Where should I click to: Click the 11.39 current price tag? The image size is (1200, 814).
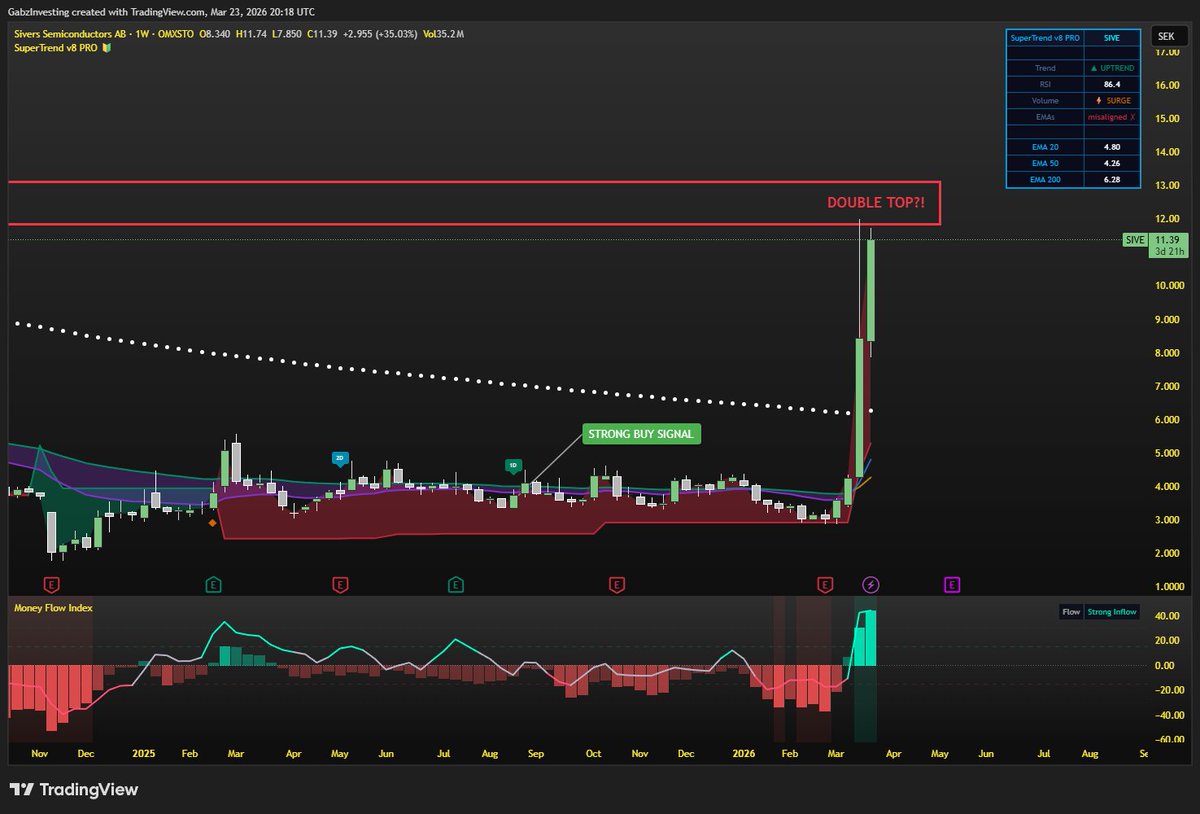[x=1167, y=240]
